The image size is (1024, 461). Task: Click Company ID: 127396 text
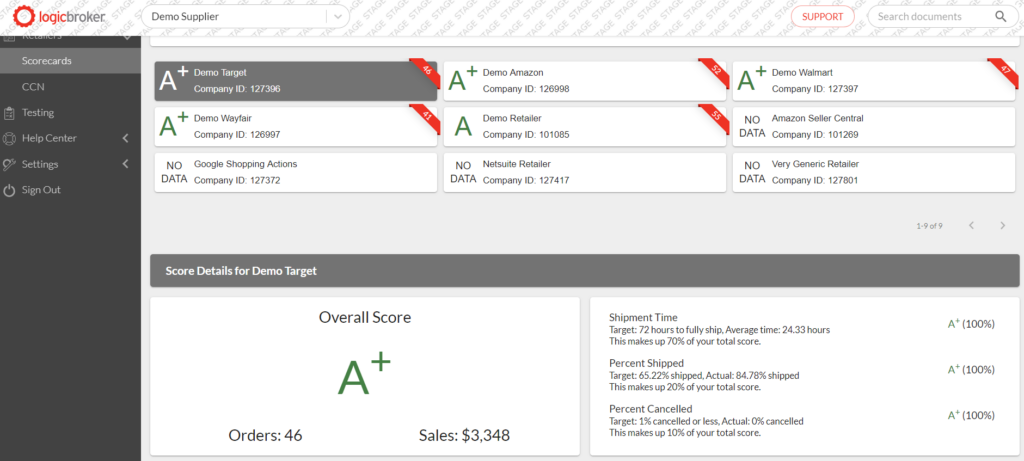[x=237, y=89]
